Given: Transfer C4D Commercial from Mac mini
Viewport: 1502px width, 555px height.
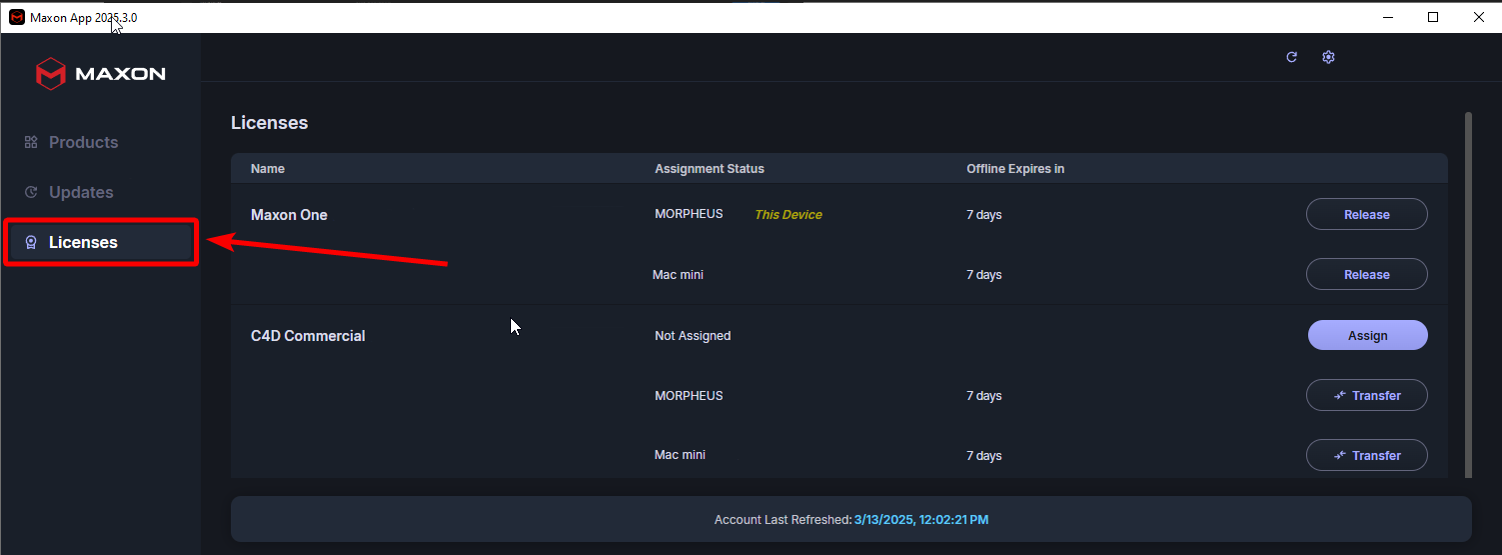Looking at the screenshot, I should [1366, 455].
